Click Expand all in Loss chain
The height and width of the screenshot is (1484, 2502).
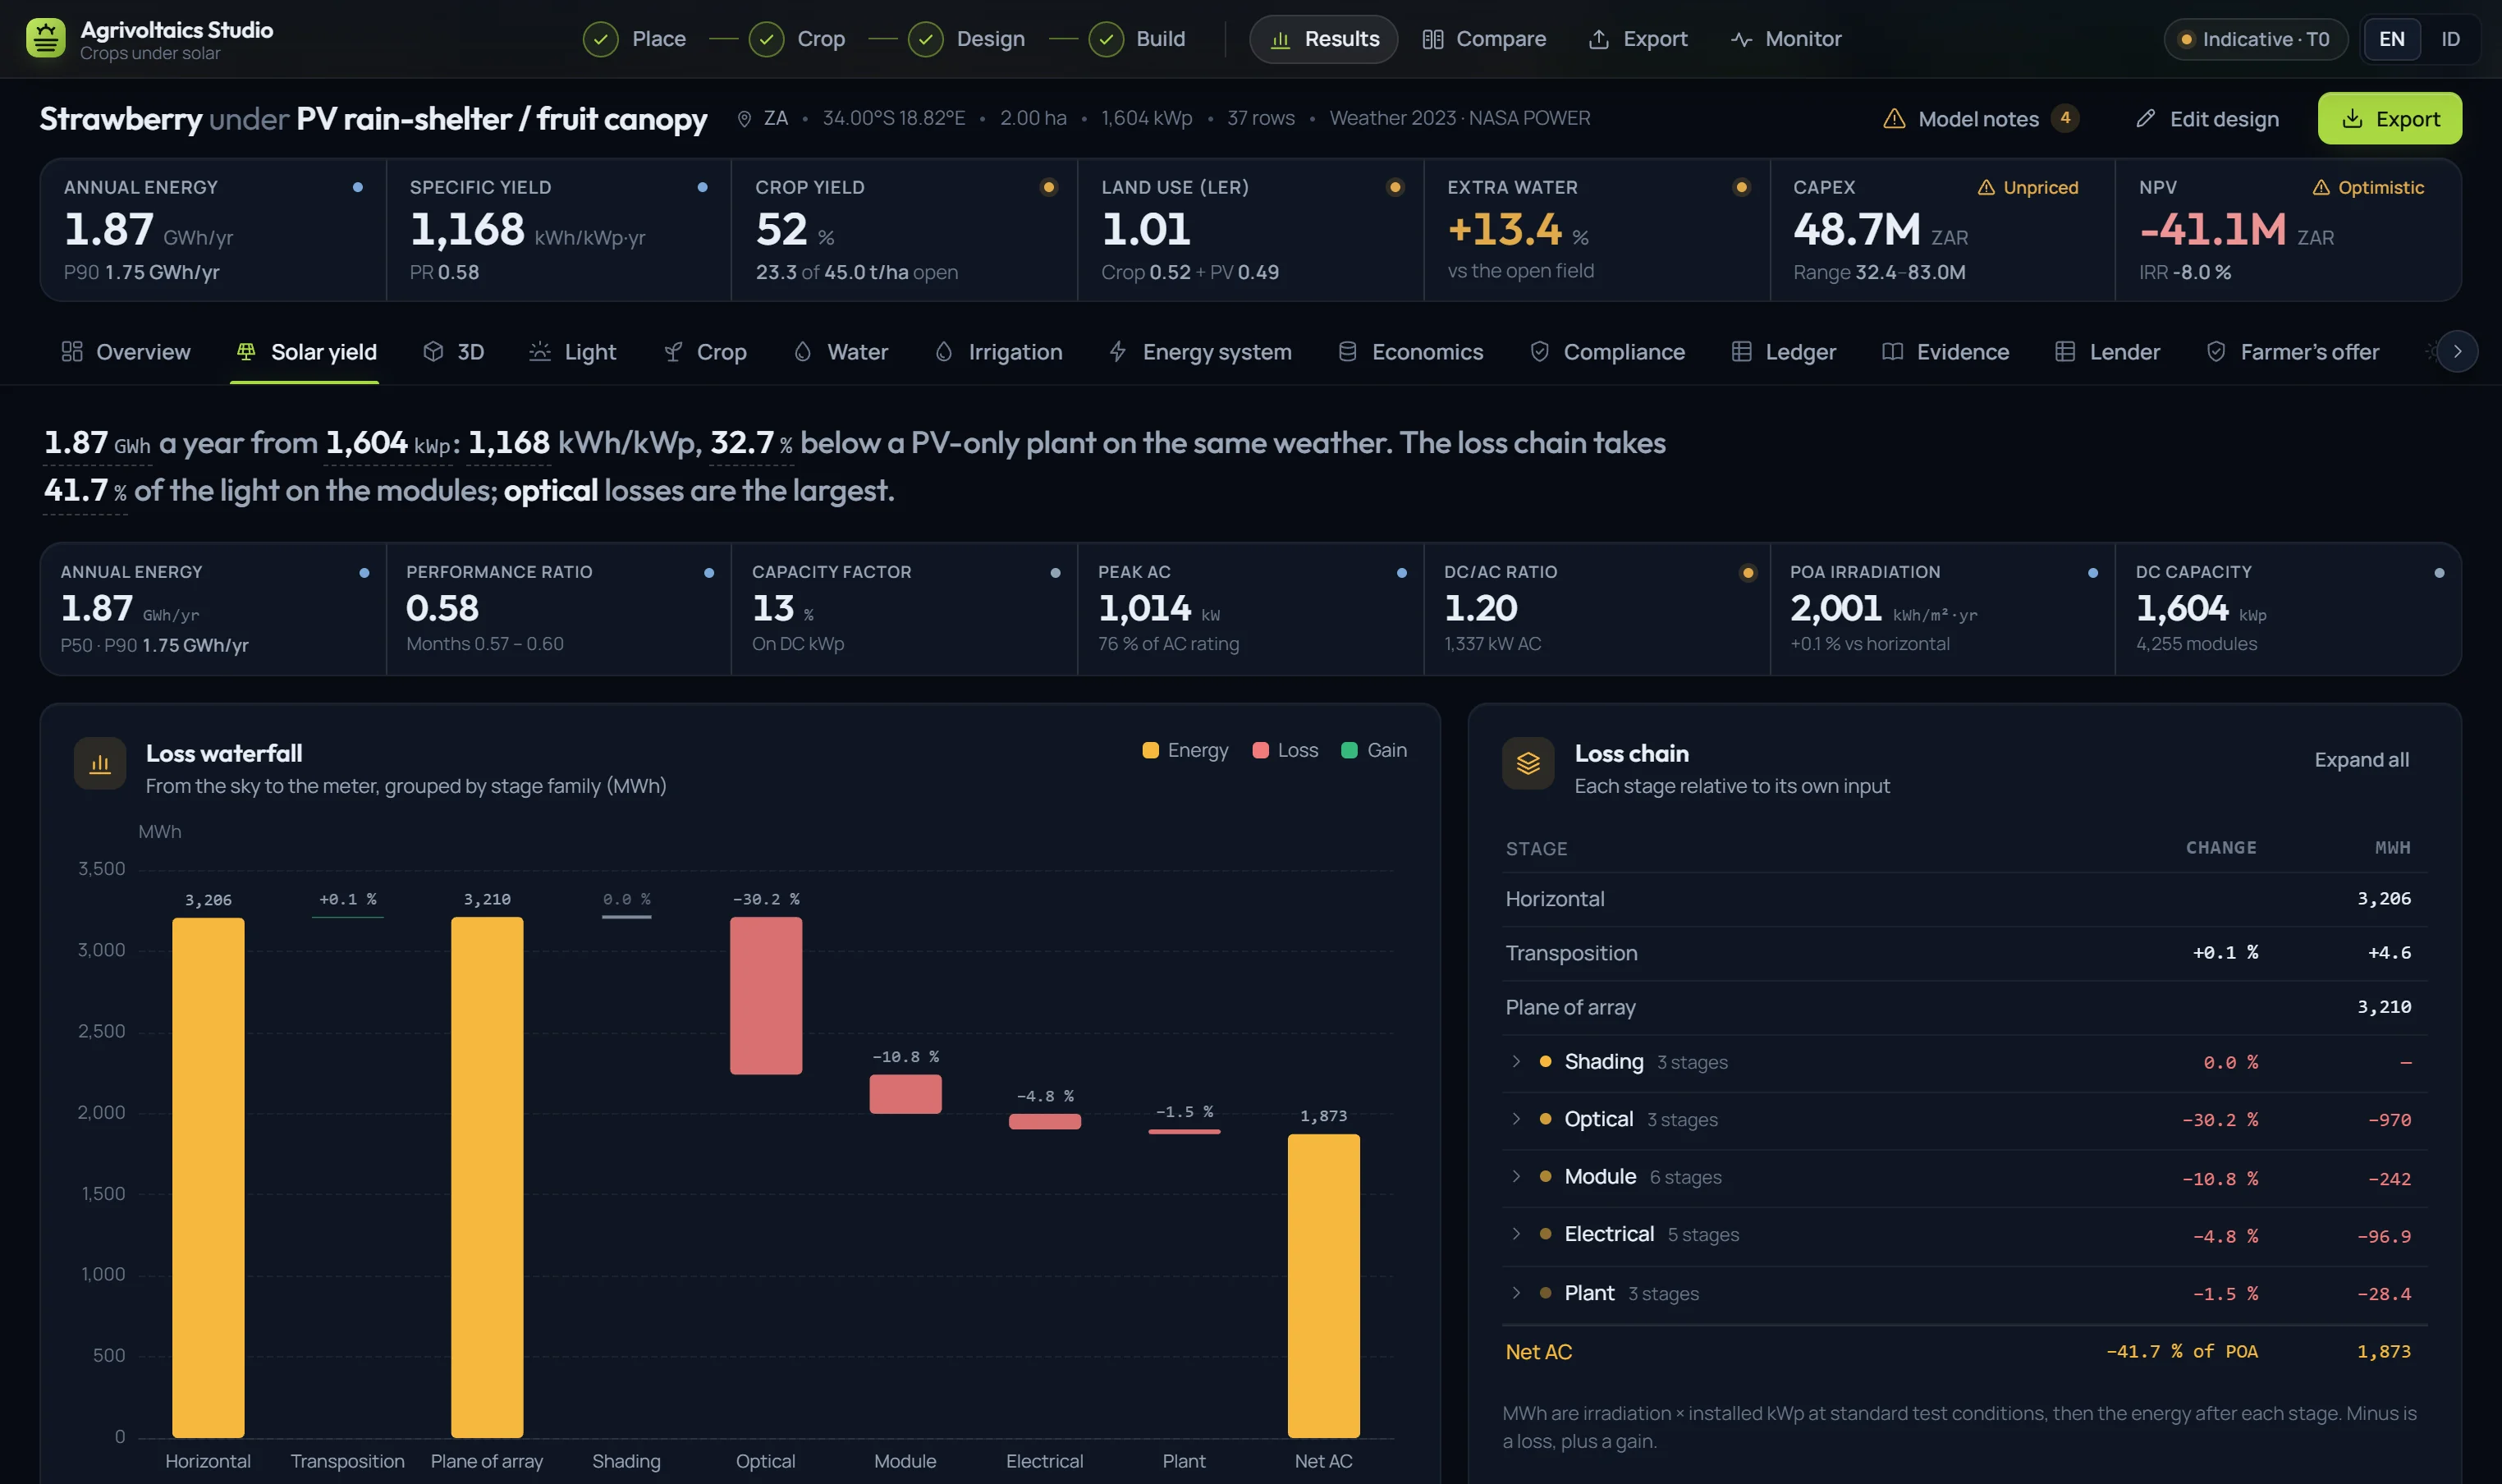pyautogui.click(x=2361, y=760)
